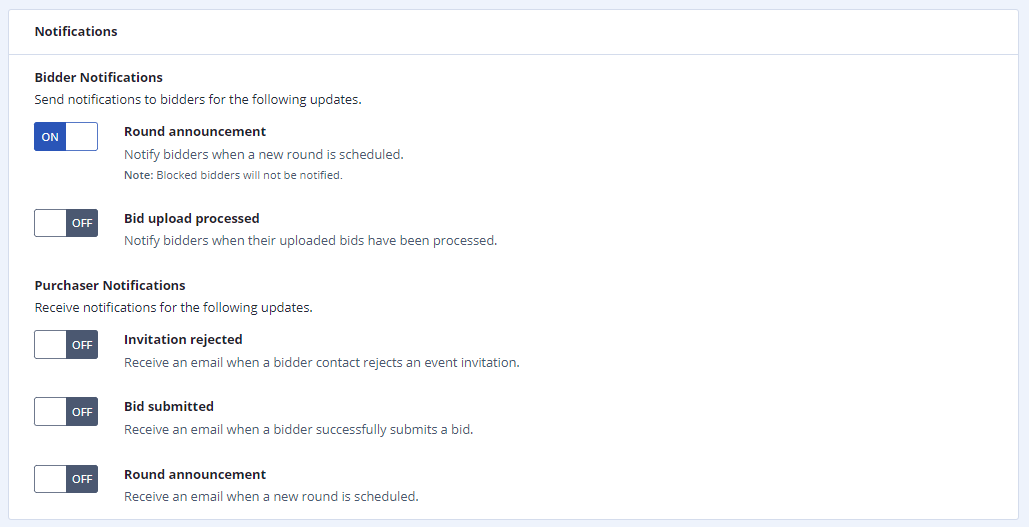Click the Invitation rejected label

click(x=183, y=339)
